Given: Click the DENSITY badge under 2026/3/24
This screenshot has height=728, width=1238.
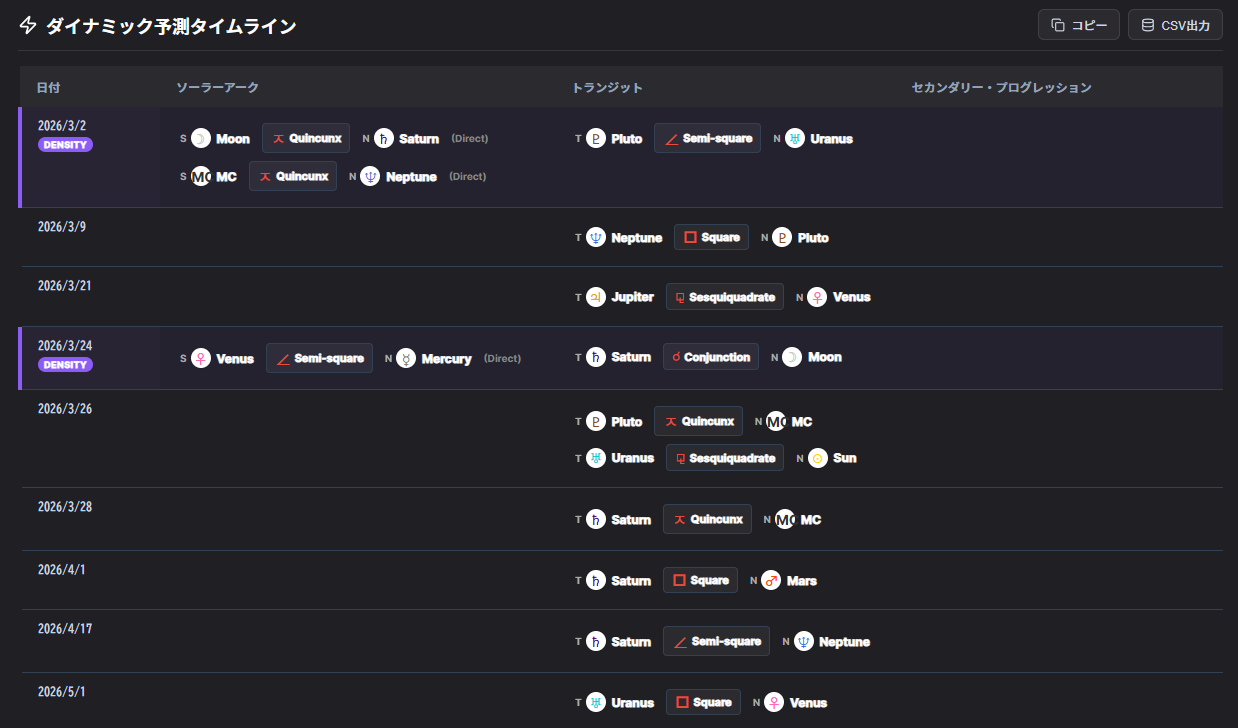Looking at the screenshot, I should tap(65, 365).
